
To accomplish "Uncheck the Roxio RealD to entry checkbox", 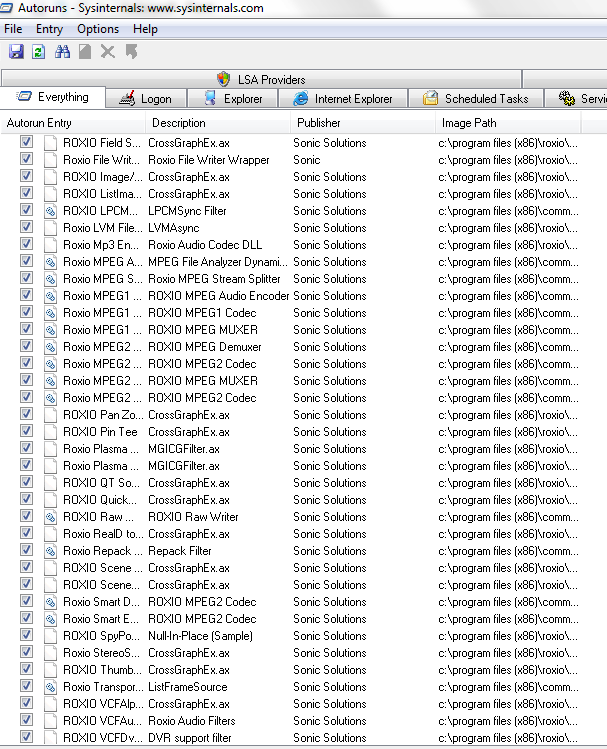I will pos(26,533).
